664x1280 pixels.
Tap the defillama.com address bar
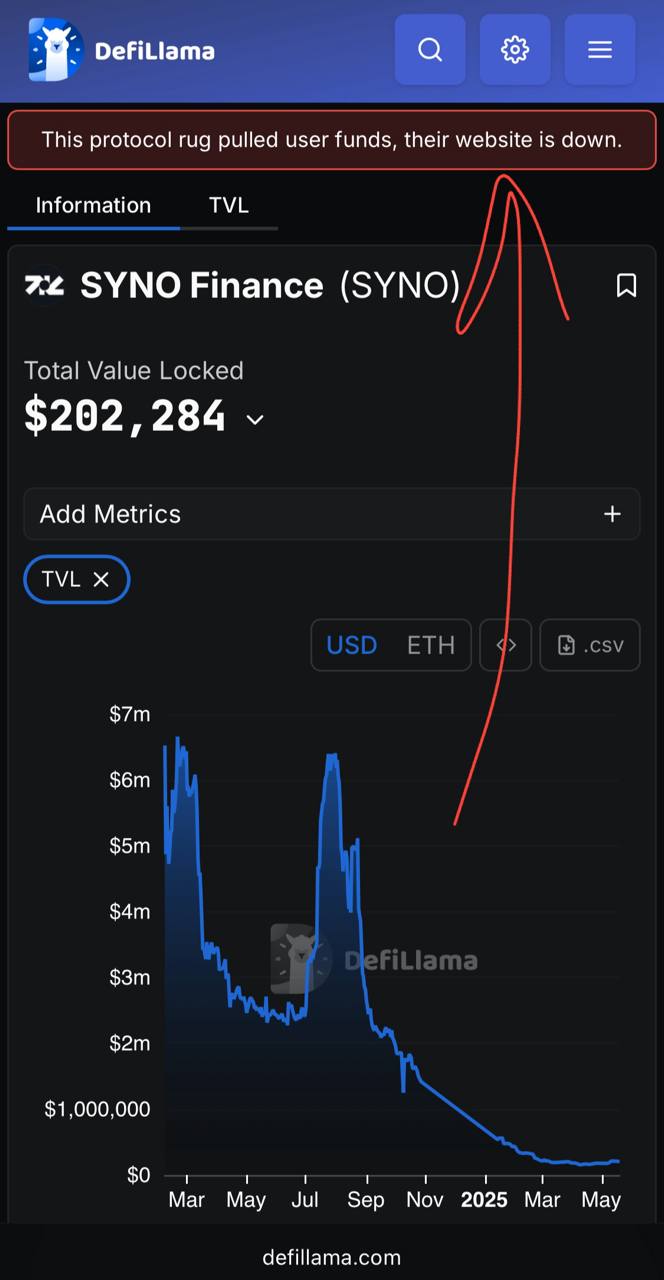(x=332, y=1257)
